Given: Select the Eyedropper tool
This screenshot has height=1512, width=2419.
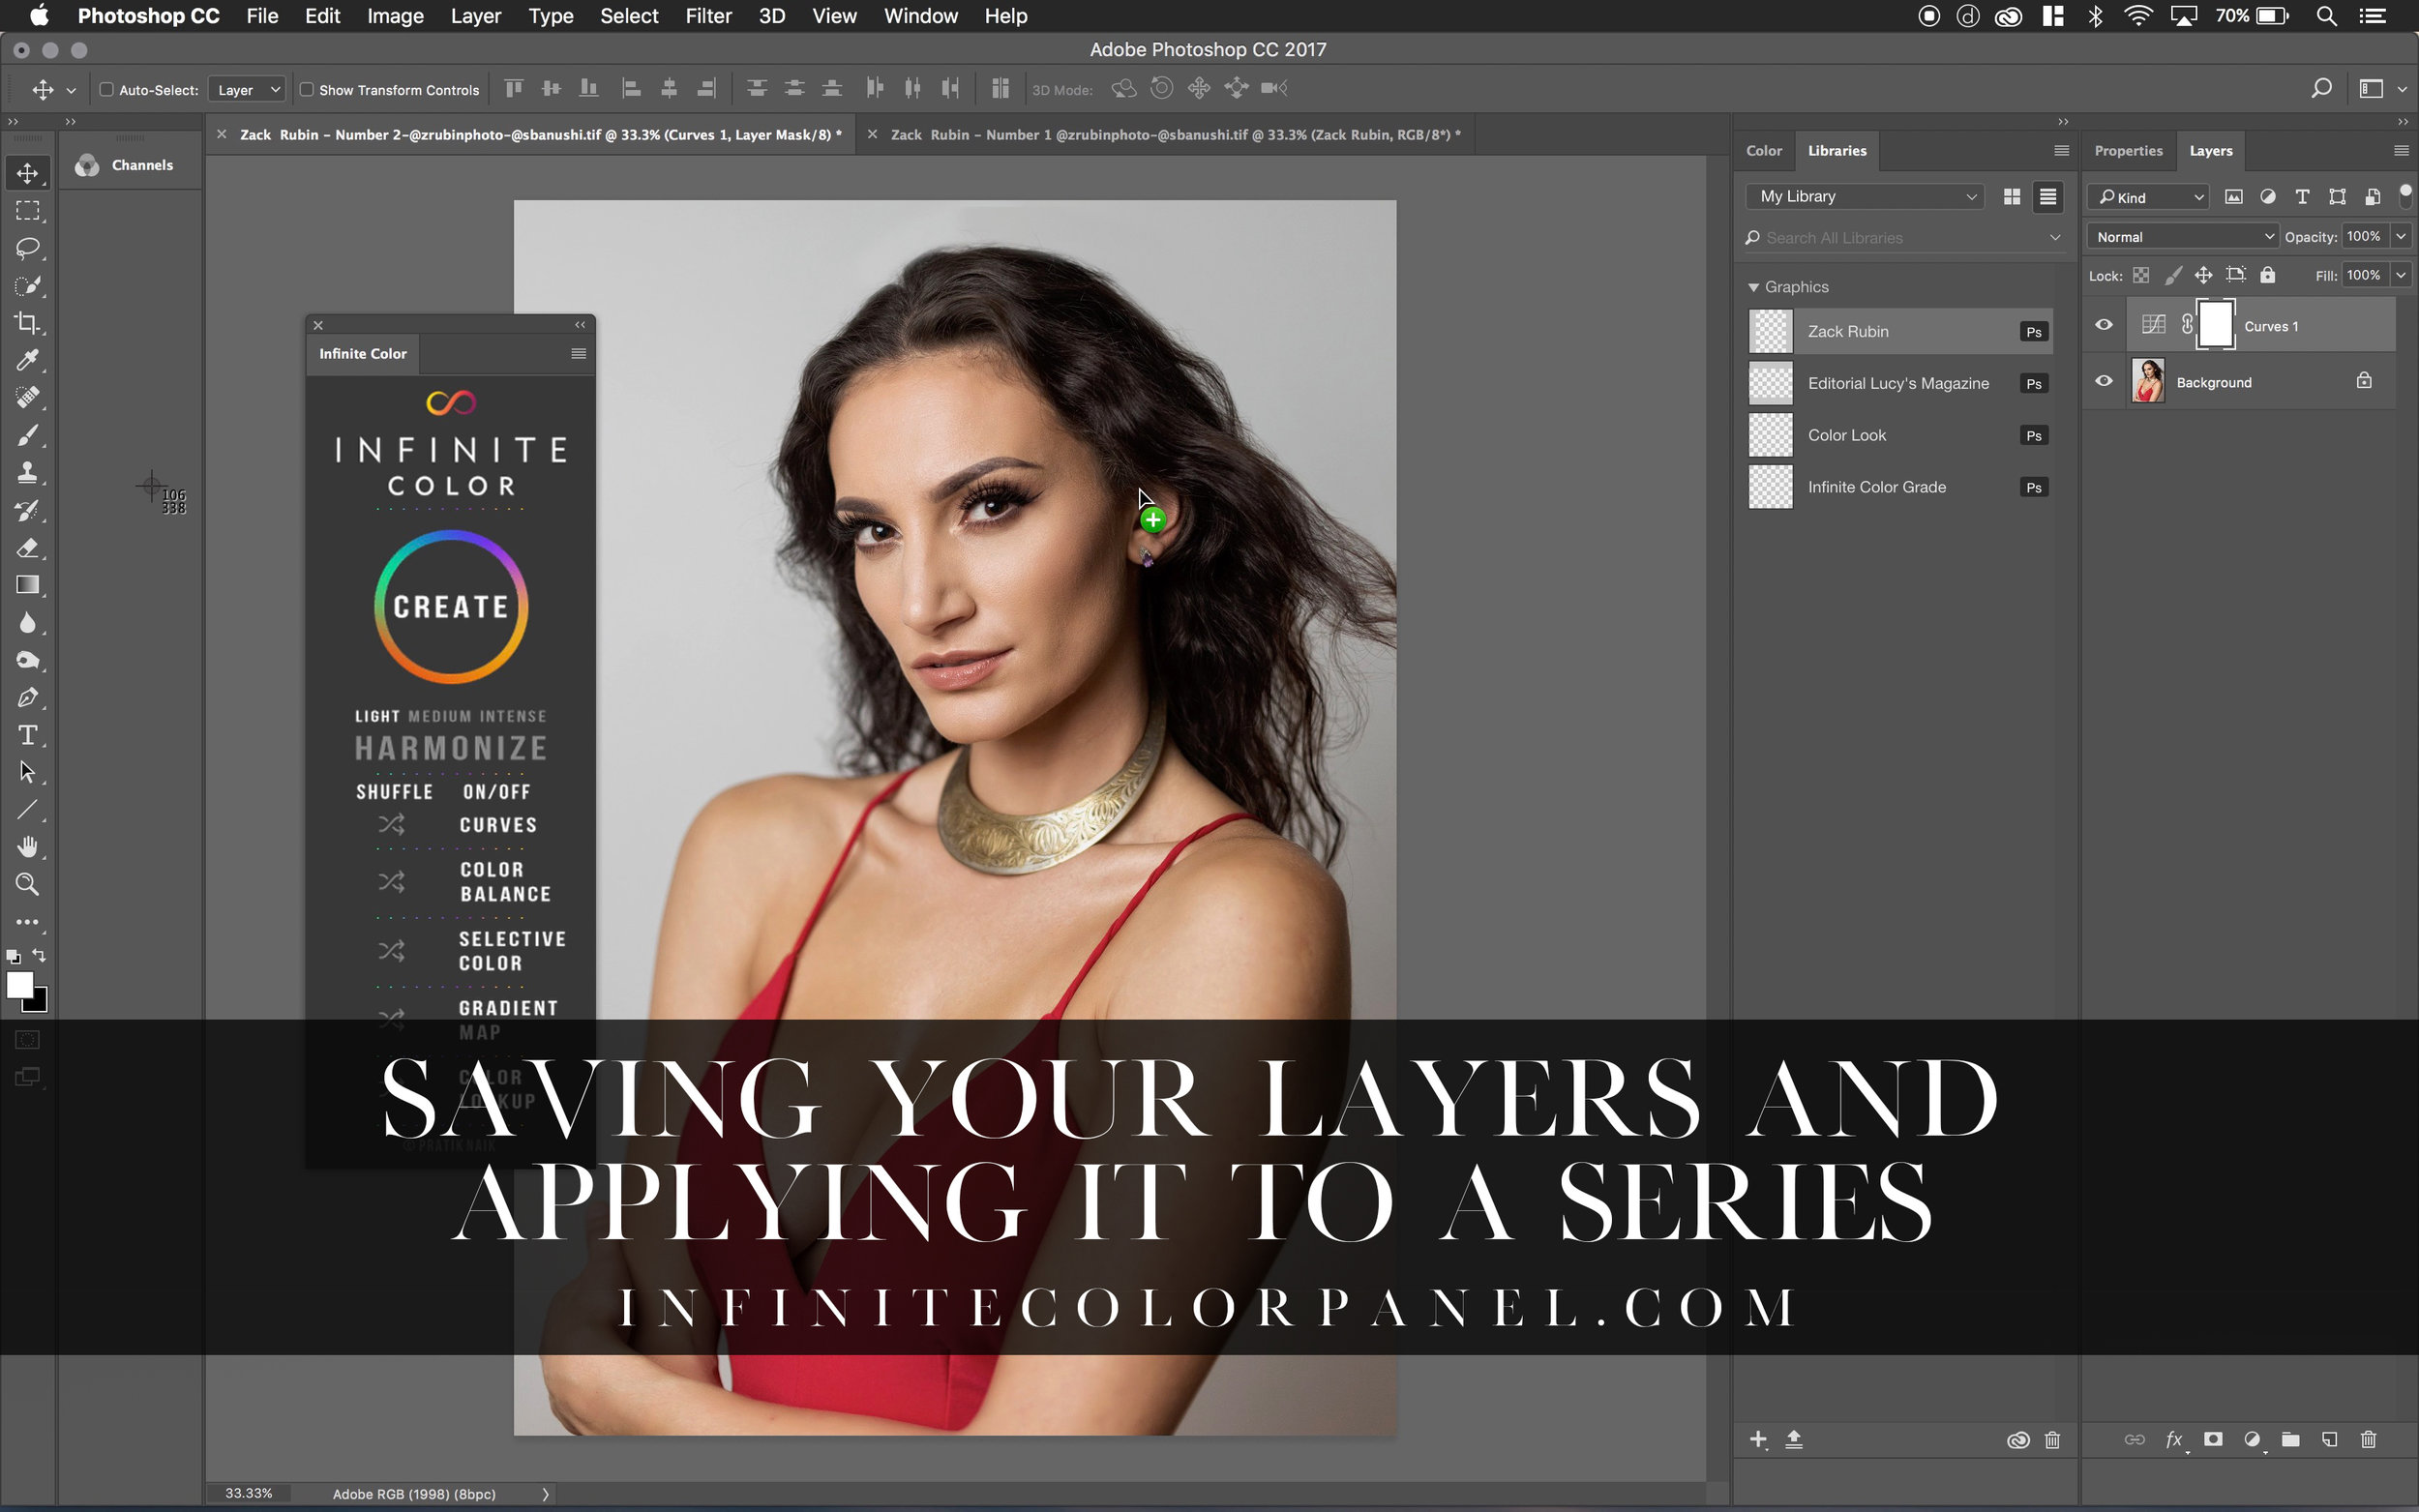Looking at the screenshot, I should tap(27, 360).
